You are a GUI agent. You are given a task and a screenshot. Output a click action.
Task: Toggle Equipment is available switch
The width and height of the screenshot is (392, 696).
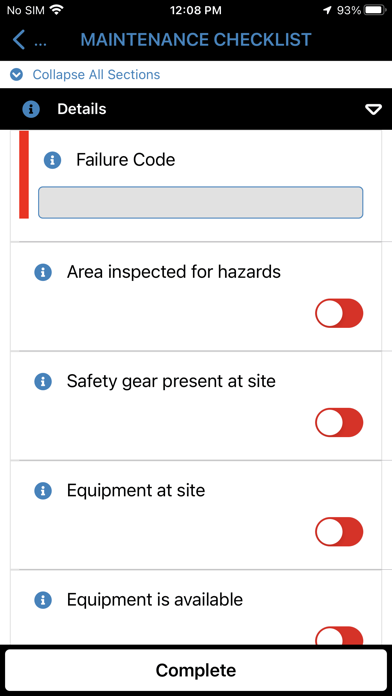coord(339,636)
